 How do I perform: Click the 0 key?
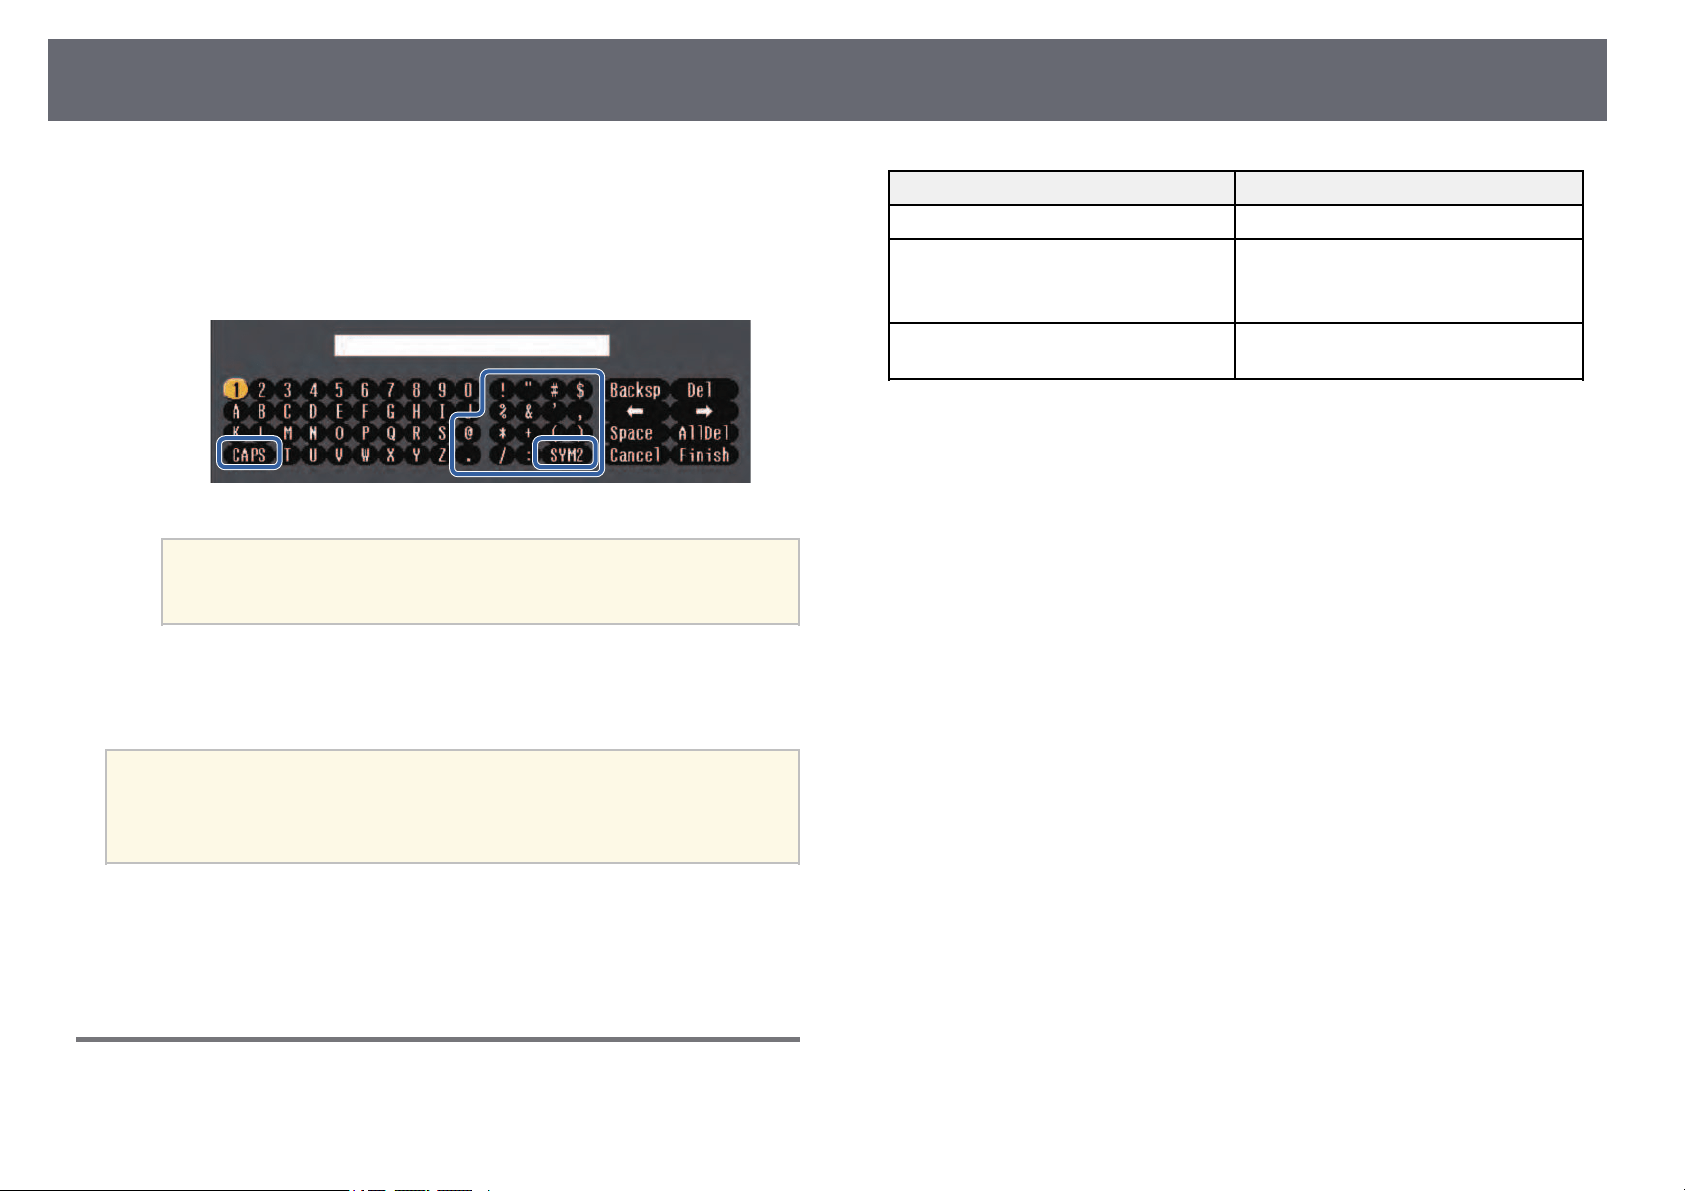point(468,390)
